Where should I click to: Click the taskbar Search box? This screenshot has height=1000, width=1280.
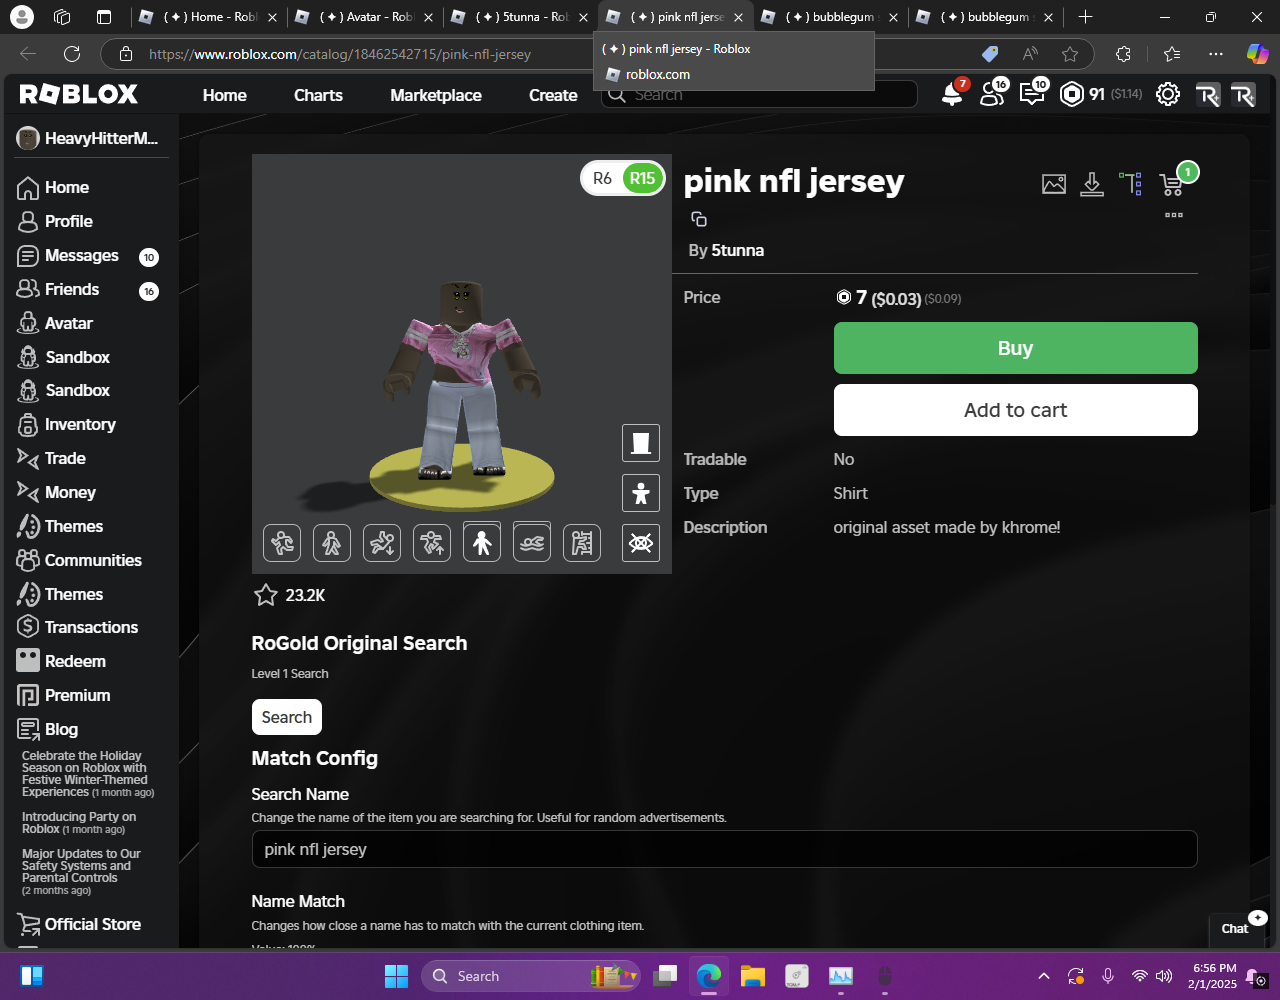(x=530, y=976)
